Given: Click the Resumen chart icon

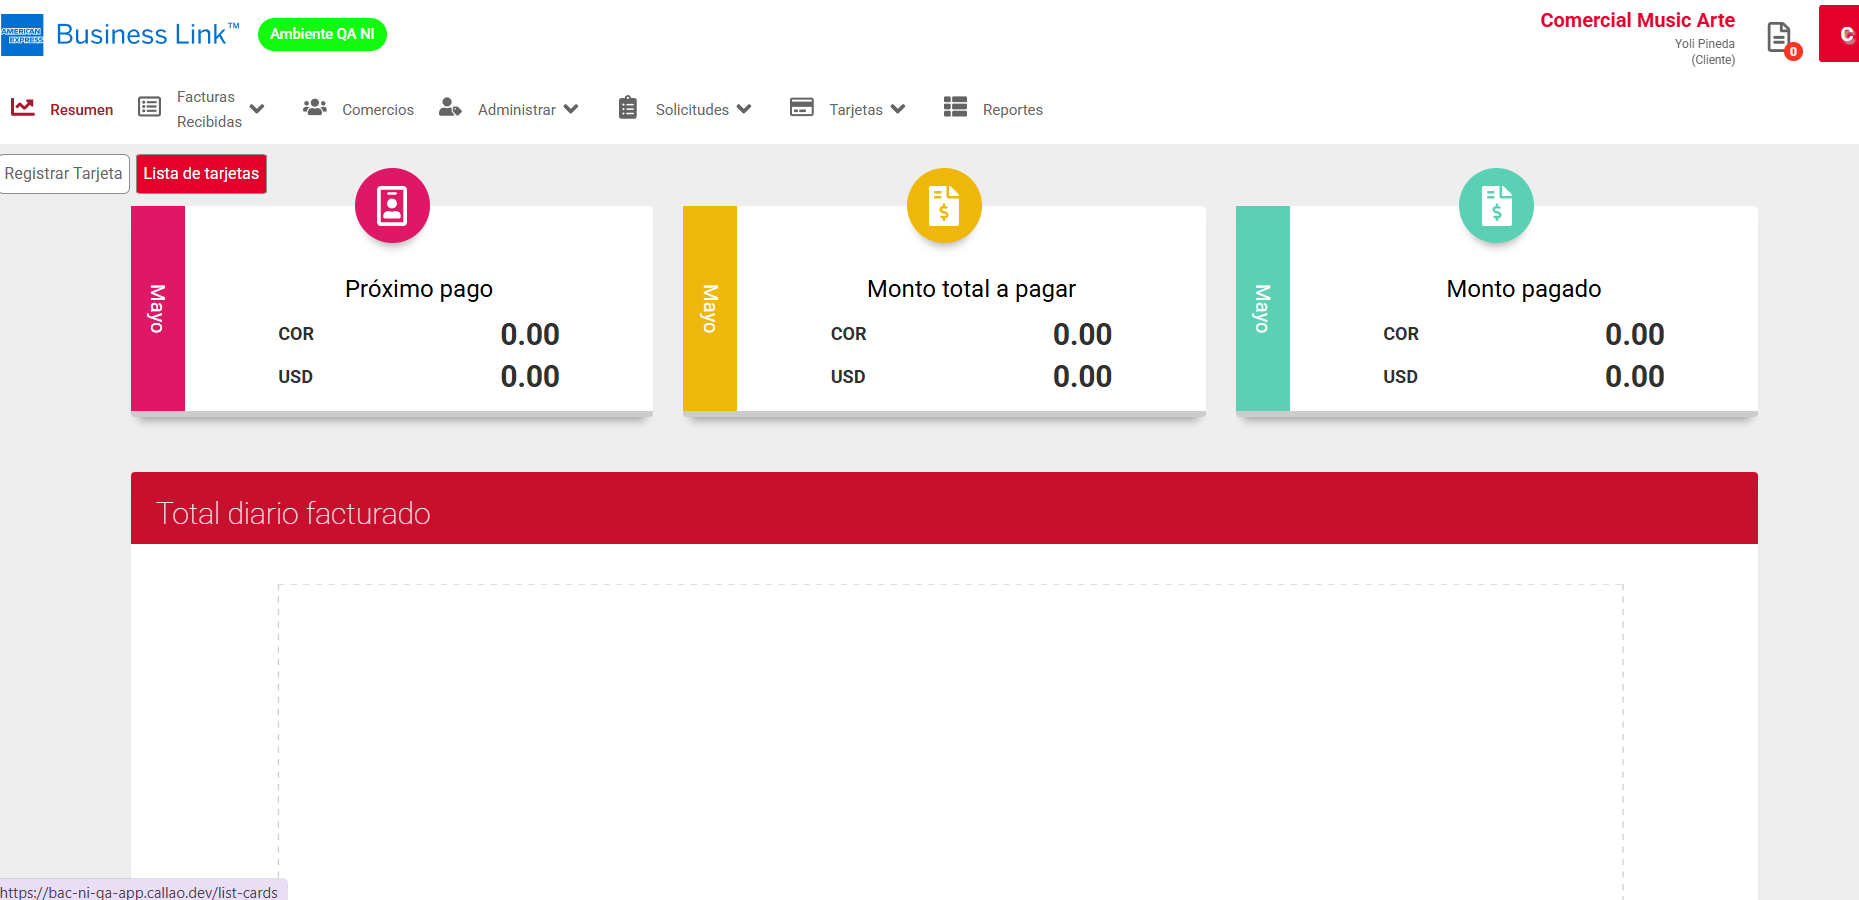Looking at the screenshot, I should [x=23, y=107].
